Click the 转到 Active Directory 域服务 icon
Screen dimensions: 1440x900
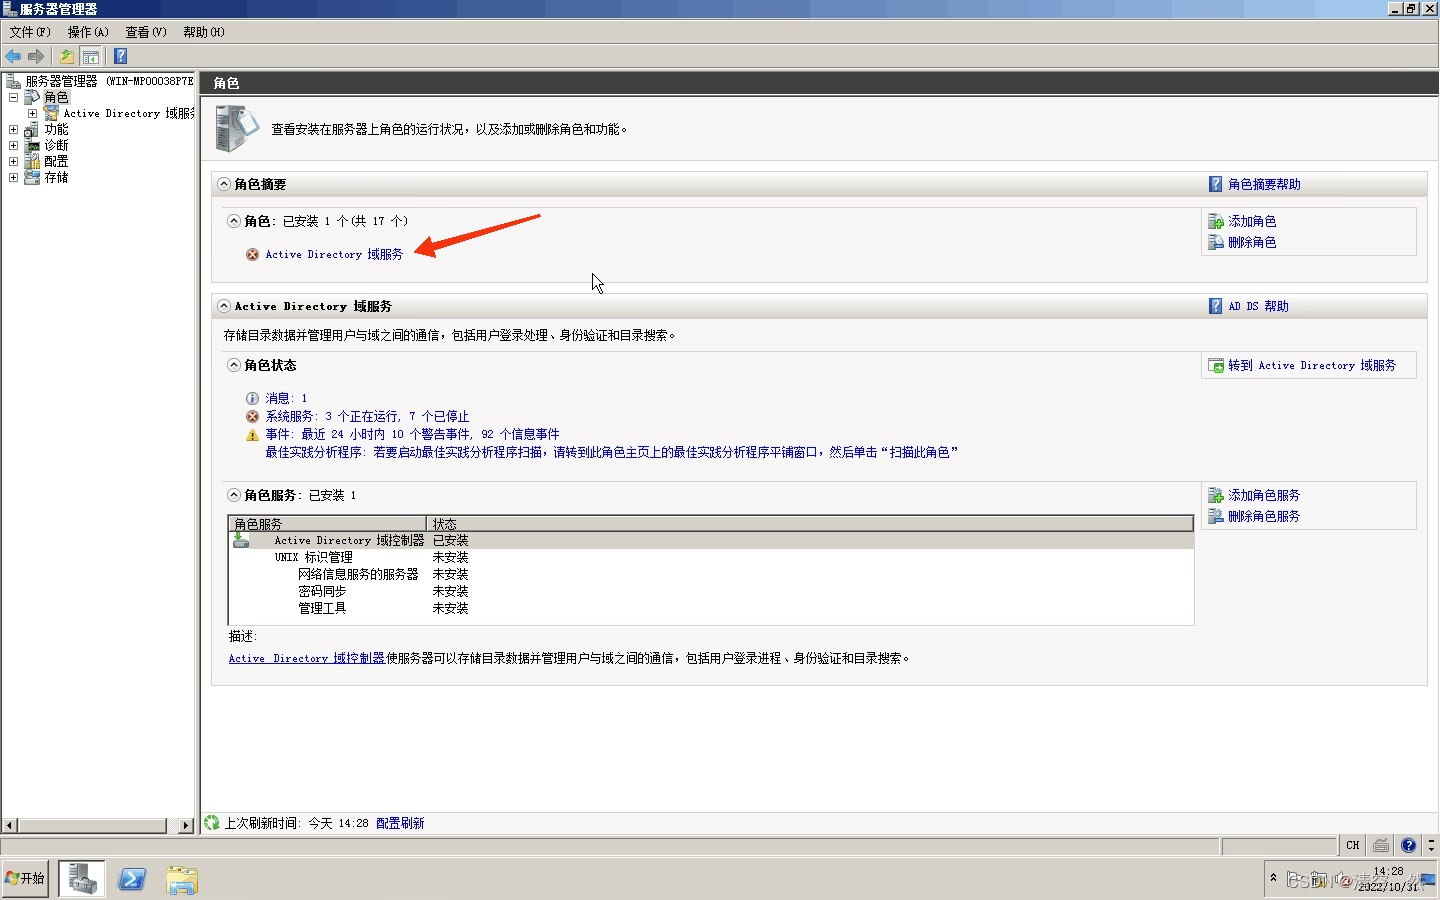click(1216, 365)
